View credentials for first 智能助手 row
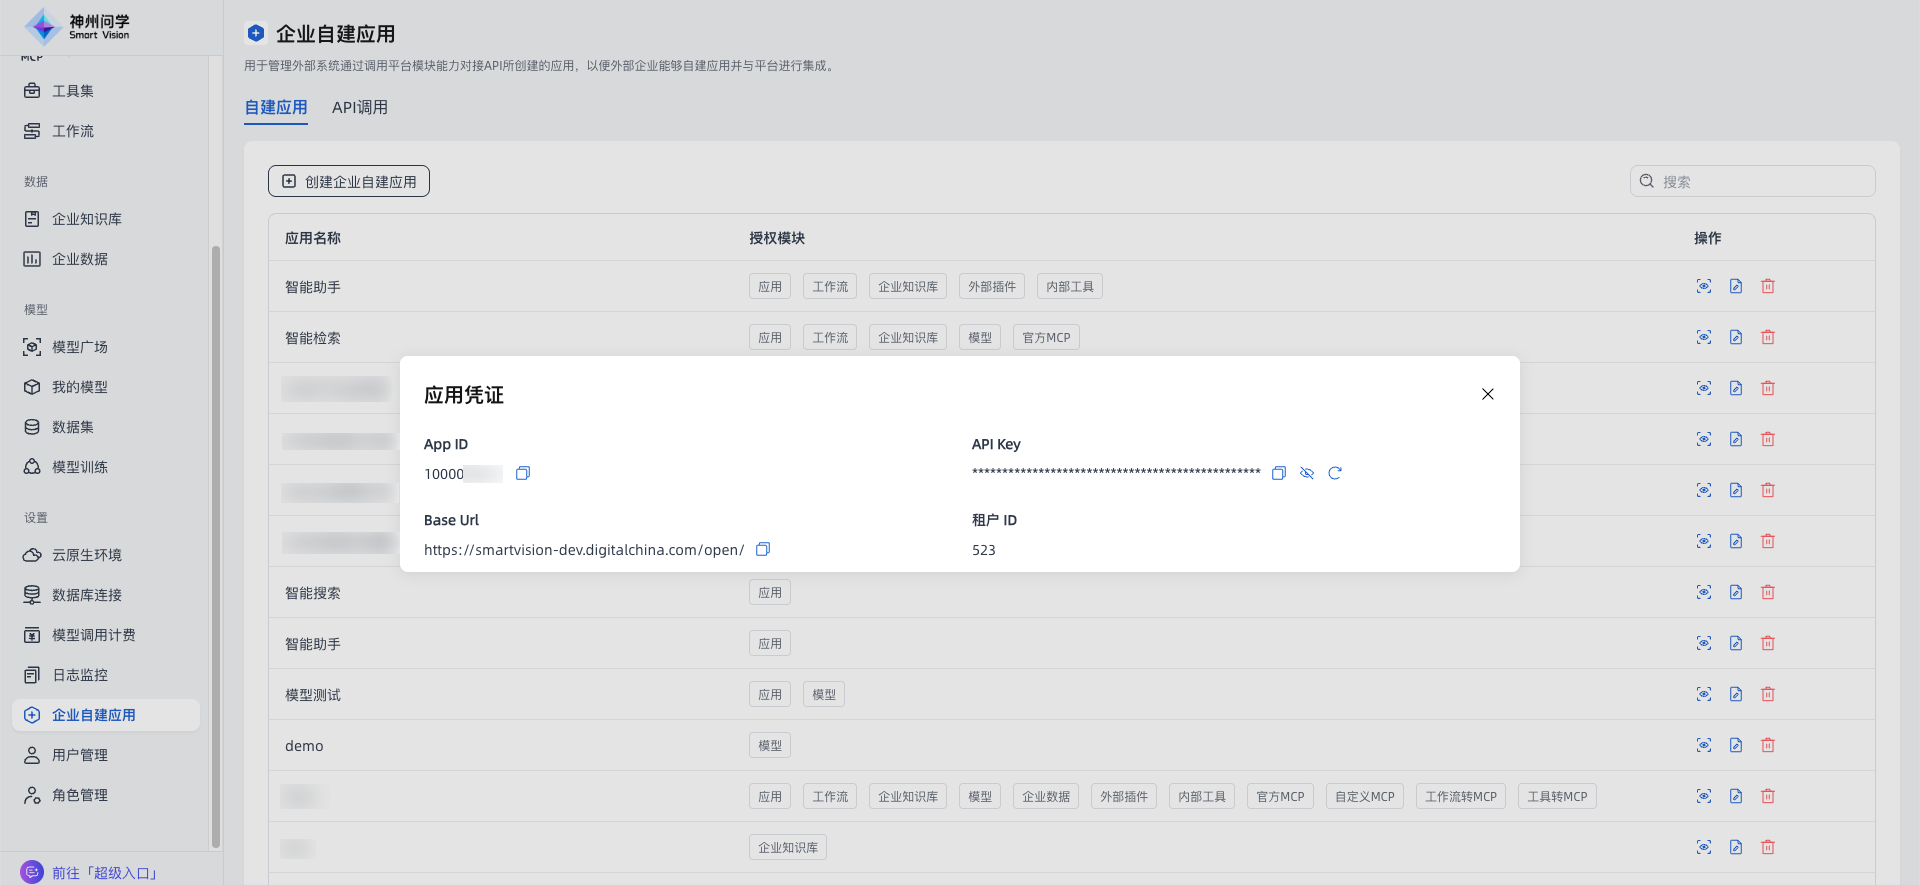Image resolution: width=1920 pixels, height=885 pixels. 1703,286
